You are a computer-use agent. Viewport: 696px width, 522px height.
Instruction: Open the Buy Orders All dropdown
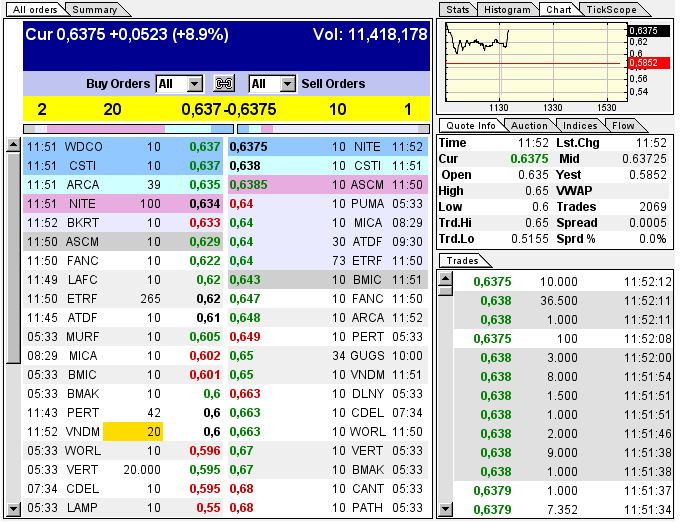click(x=180, y=84)
